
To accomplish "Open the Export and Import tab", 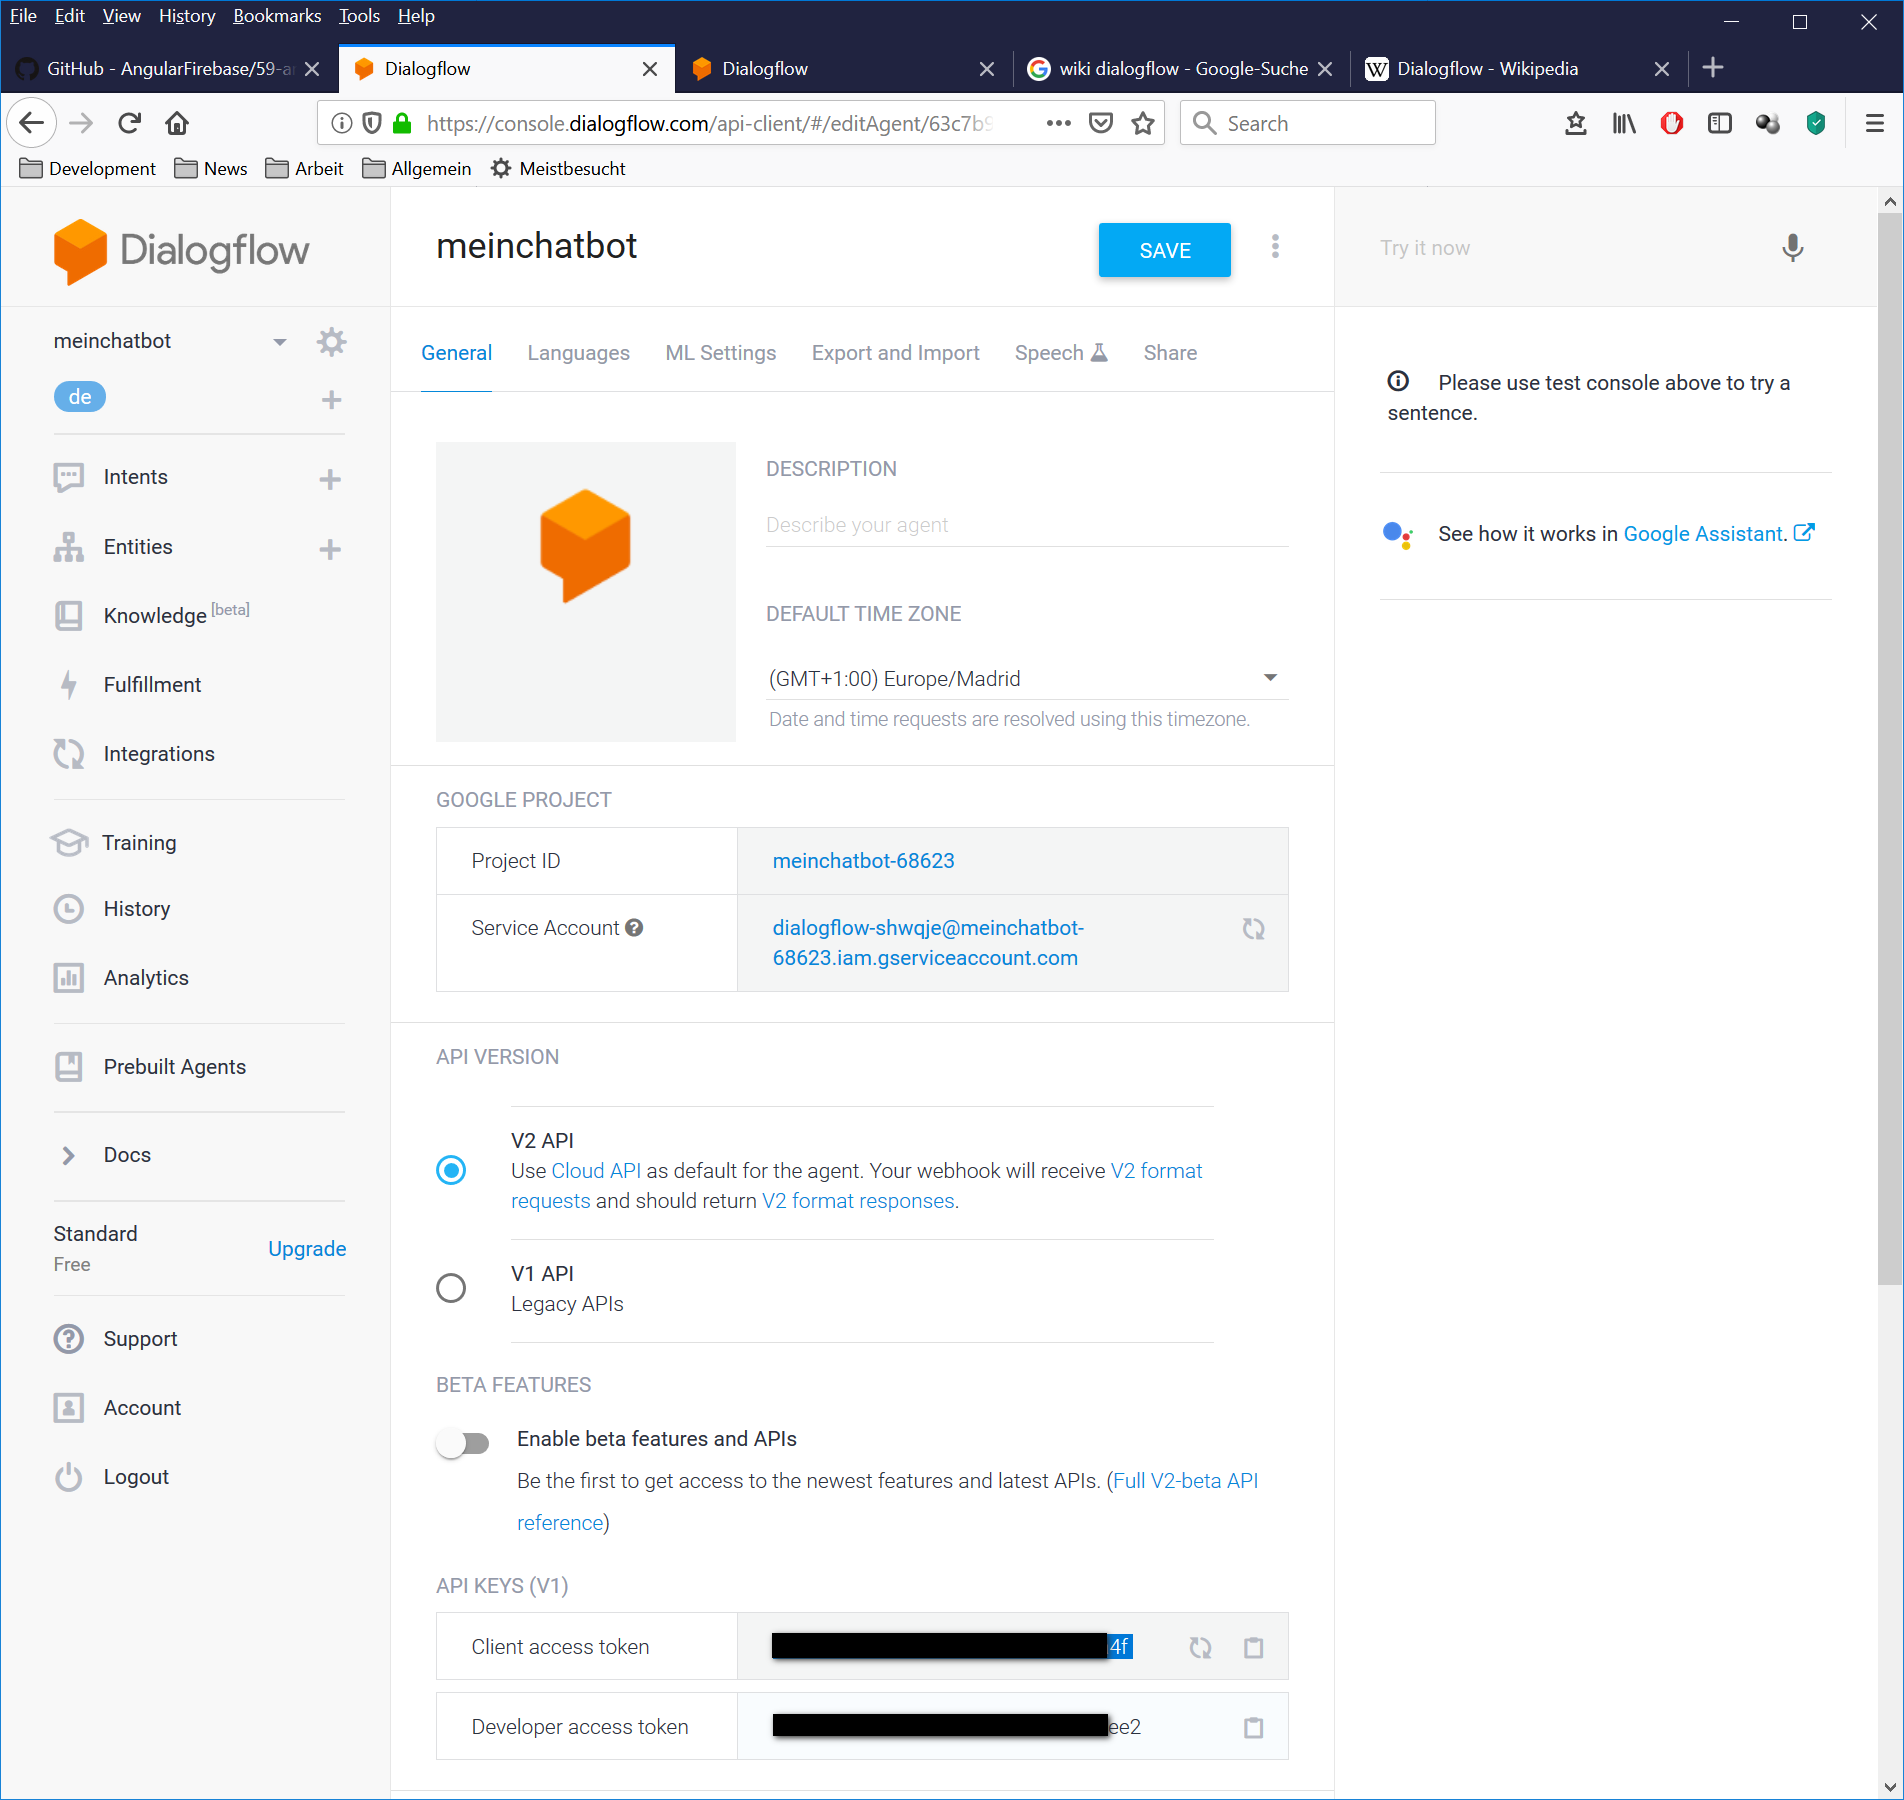I will pyautogui.click(x=895, y=353).
